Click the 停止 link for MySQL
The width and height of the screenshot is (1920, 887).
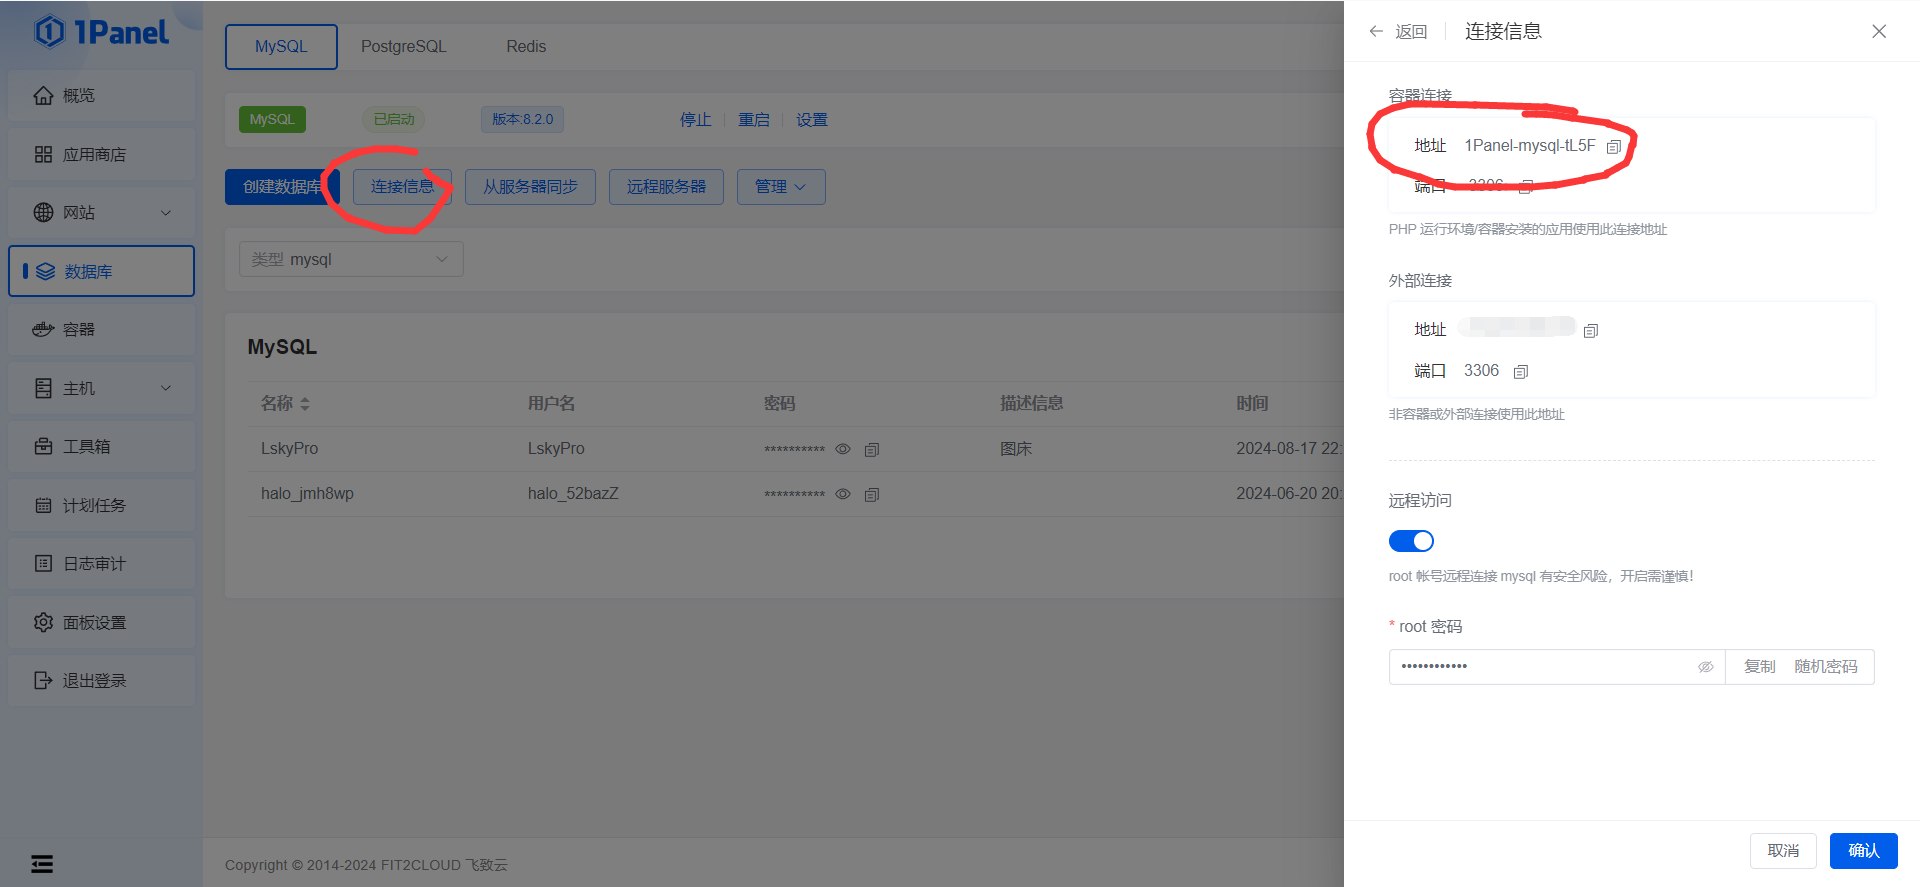(x=695, y=120)
